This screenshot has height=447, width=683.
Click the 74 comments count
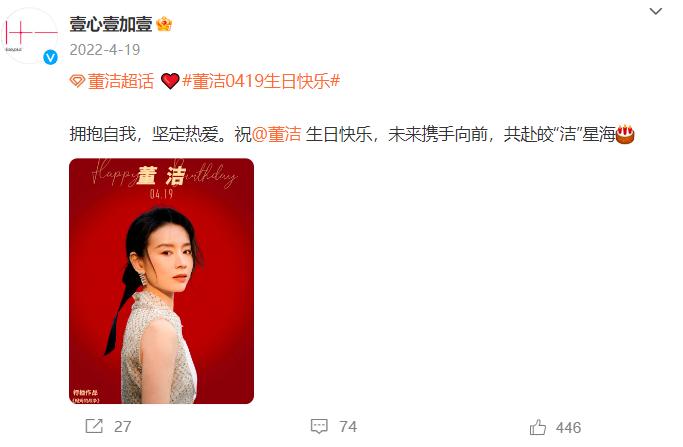(x=348, y=427)
